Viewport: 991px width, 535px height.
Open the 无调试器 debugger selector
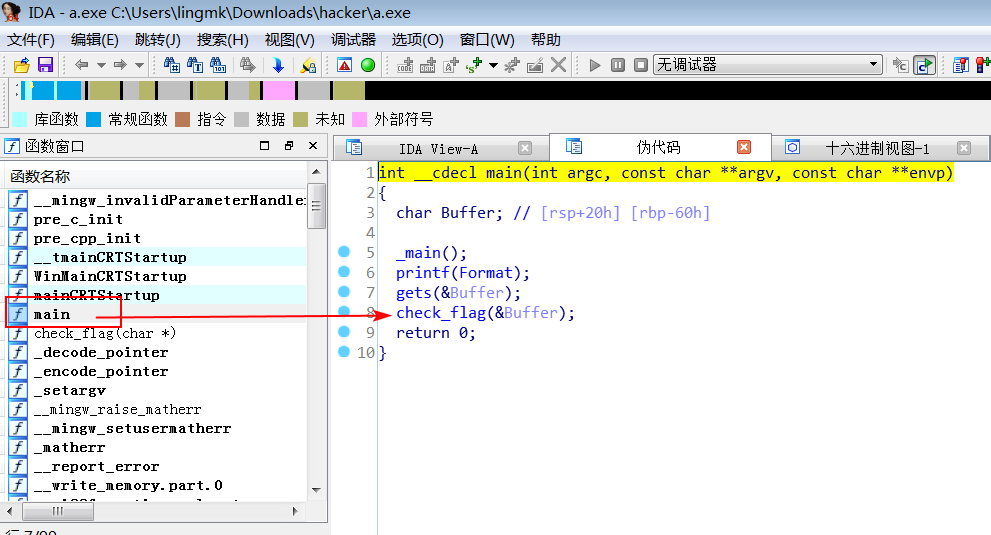(x=768, y=65)
